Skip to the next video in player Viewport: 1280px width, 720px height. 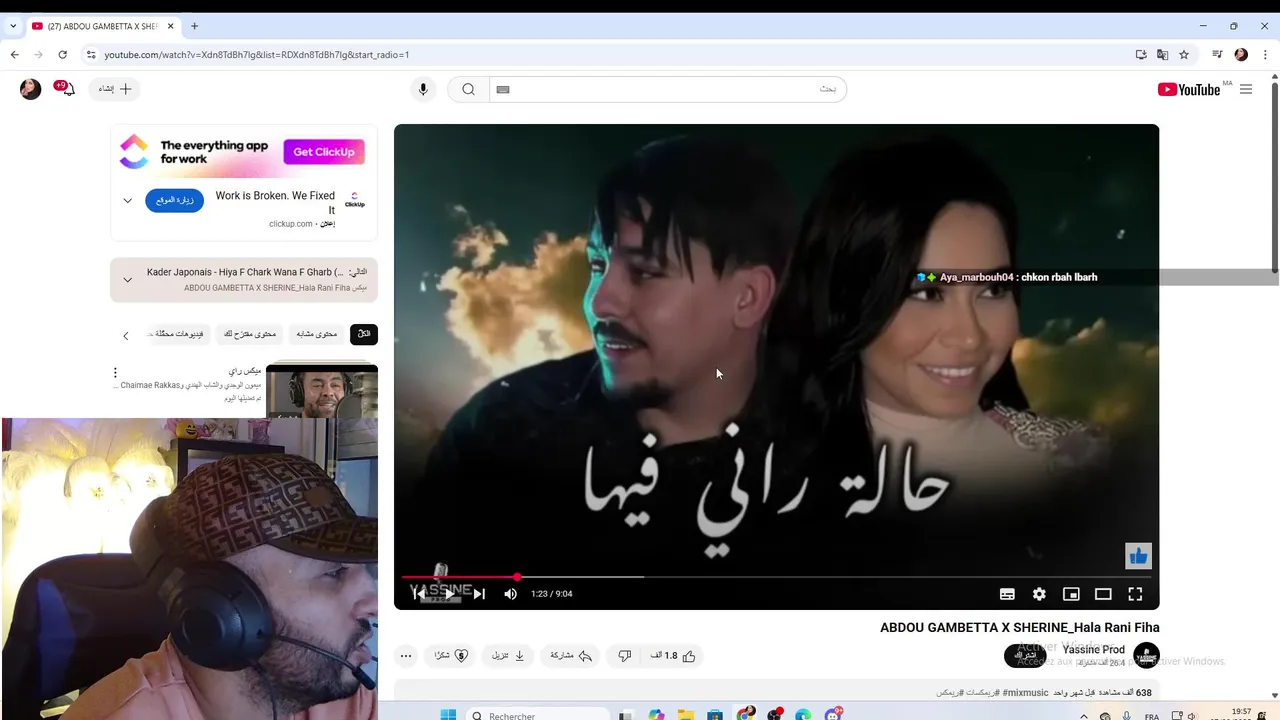point(479,594)
